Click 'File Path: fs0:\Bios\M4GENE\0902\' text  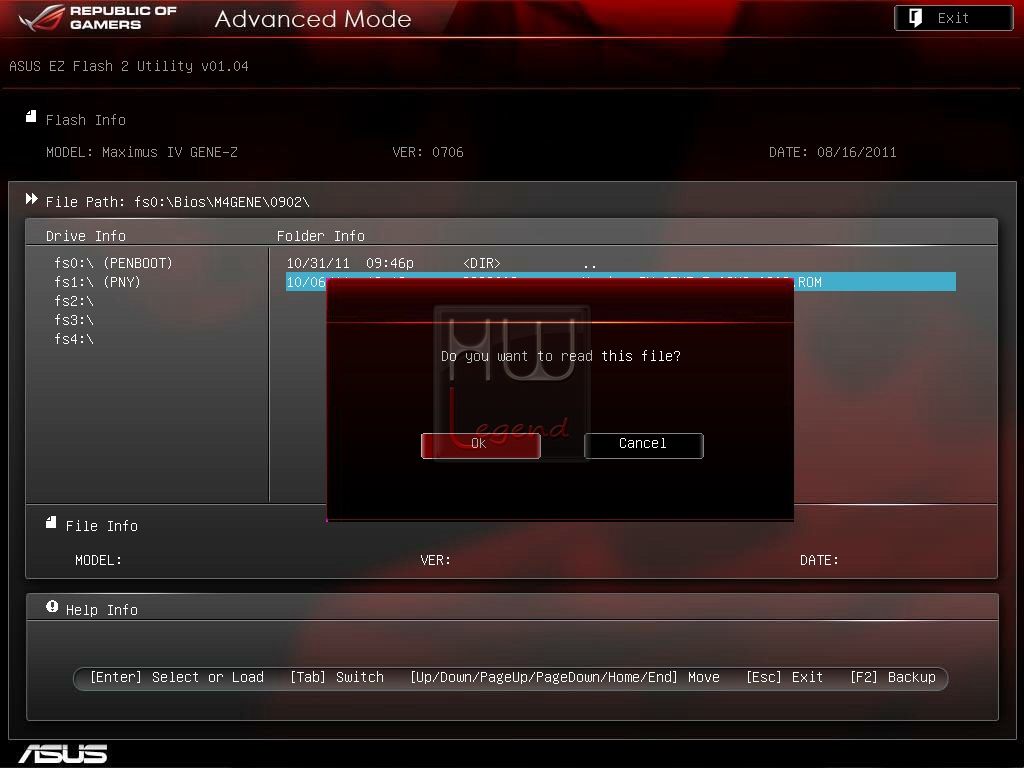[178, 202]
